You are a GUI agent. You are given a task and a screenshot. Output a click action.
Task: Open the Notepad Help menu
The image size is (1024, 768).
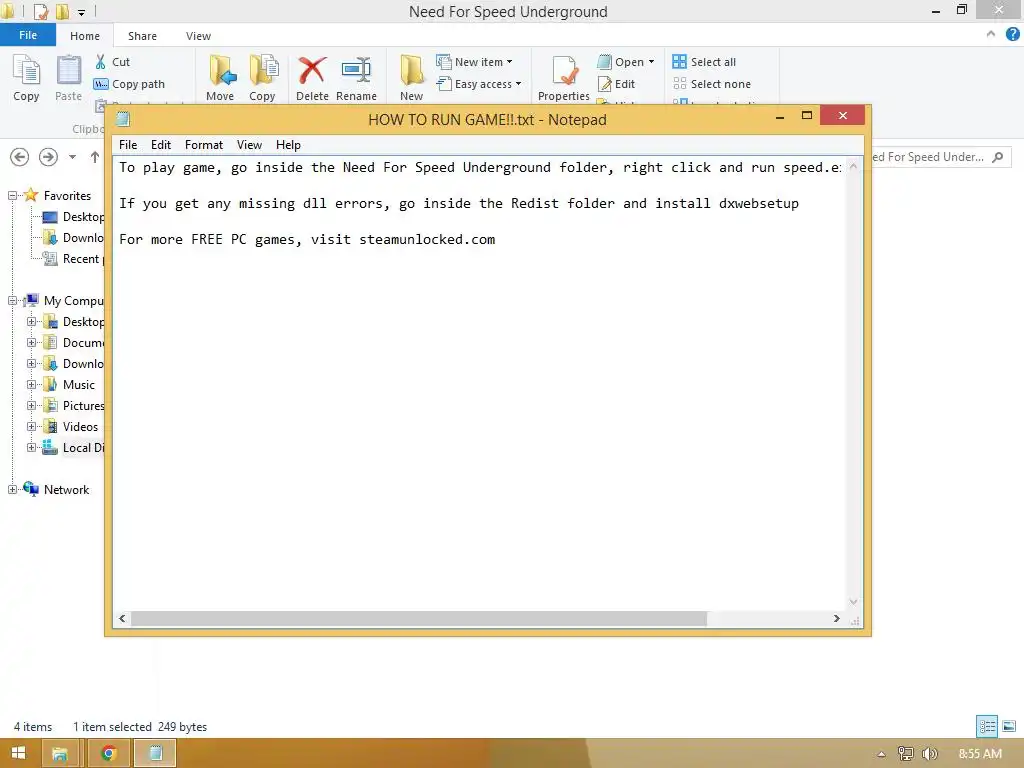tap(288, 145)
